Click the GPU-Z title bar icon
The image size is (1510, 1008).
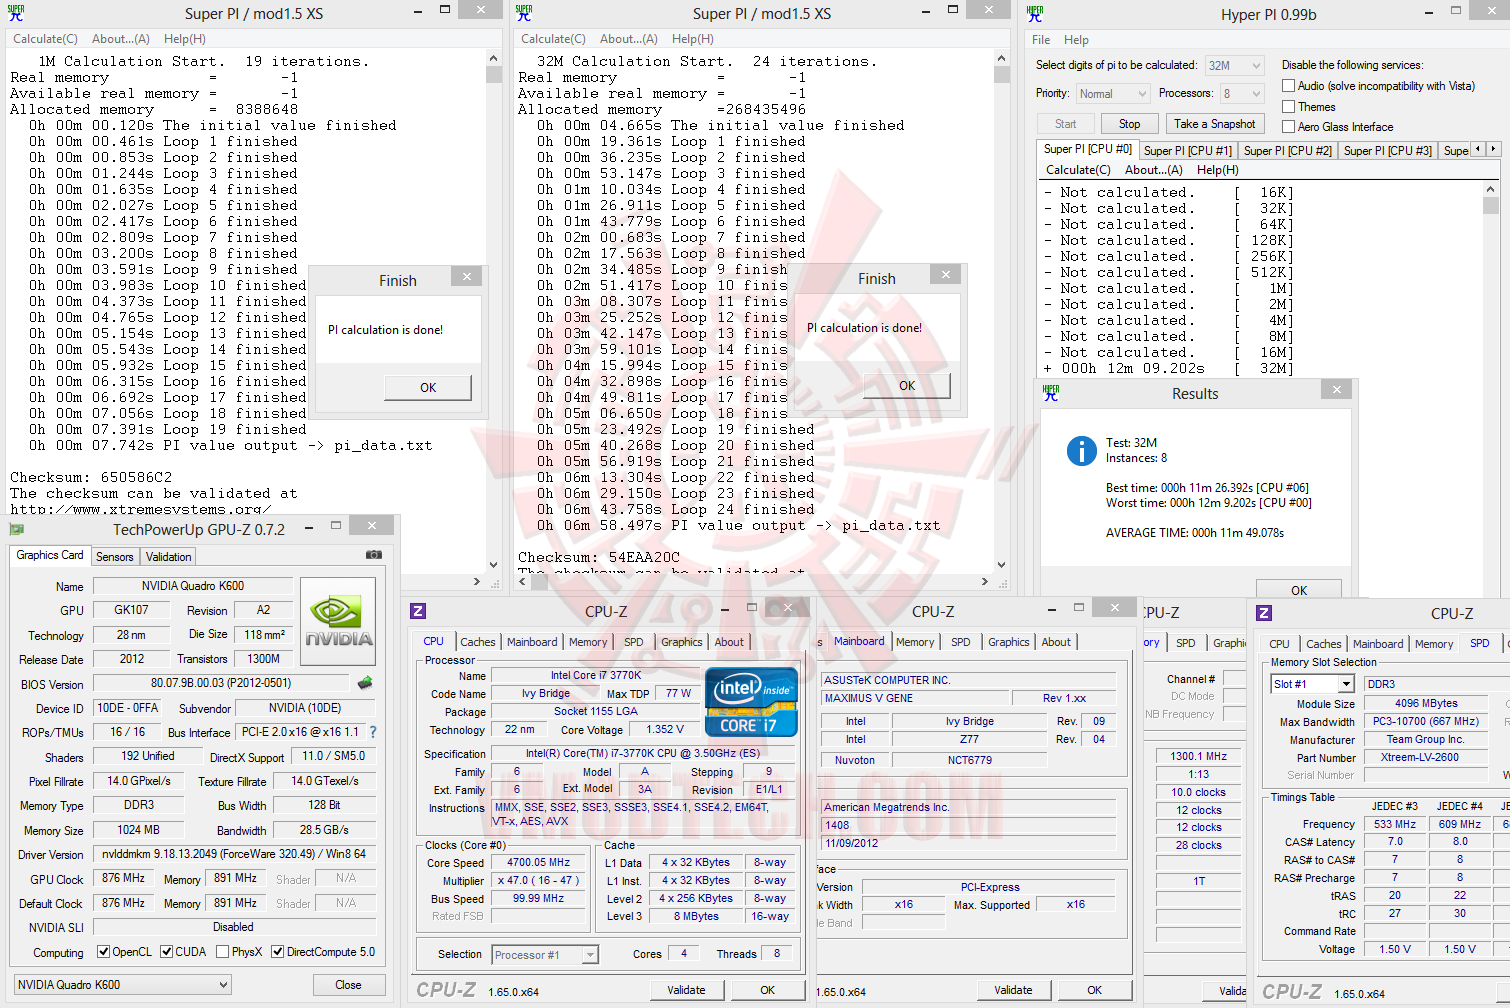[x=16, y=529]
